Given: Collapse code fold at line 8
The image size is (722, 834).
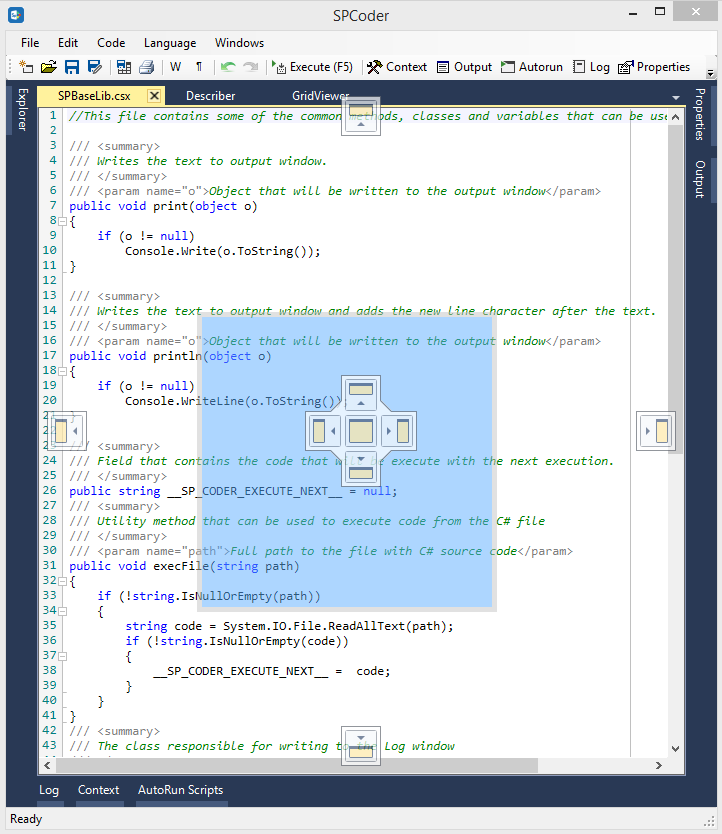Looking at the screenshot, I should [x=62, y=221].
